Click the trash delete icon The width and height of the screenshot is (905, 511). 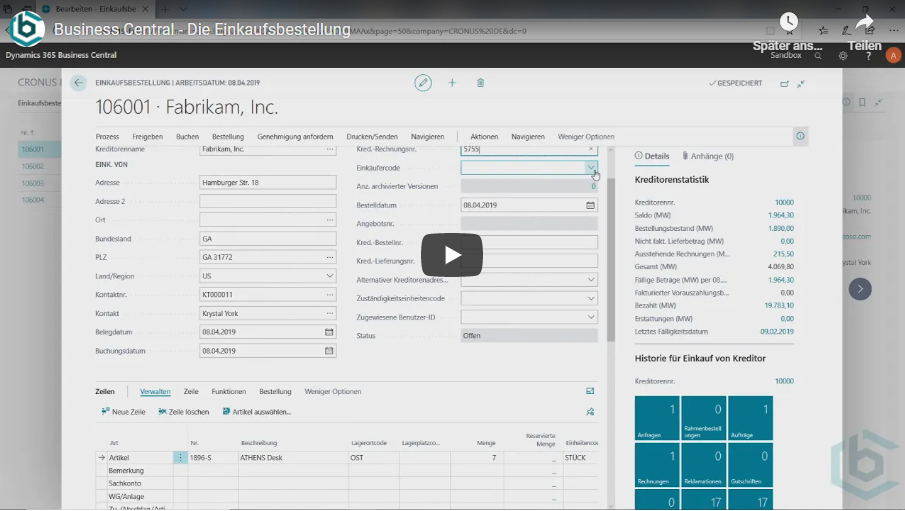pyautogui.click(x=480, y=83)
